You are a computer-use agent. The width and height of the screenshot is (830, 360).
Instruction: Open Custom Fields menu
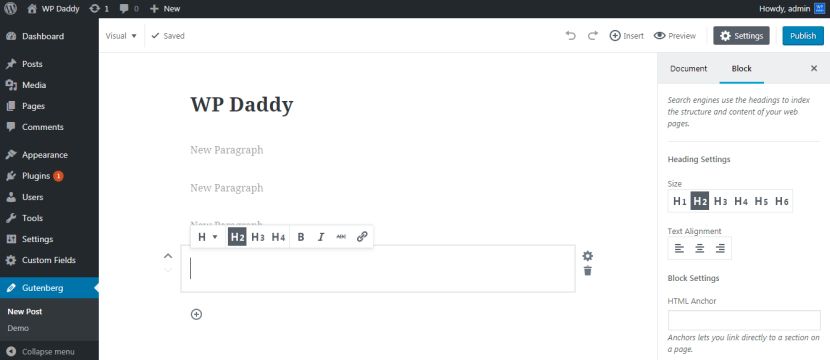(x=49, y=260)
